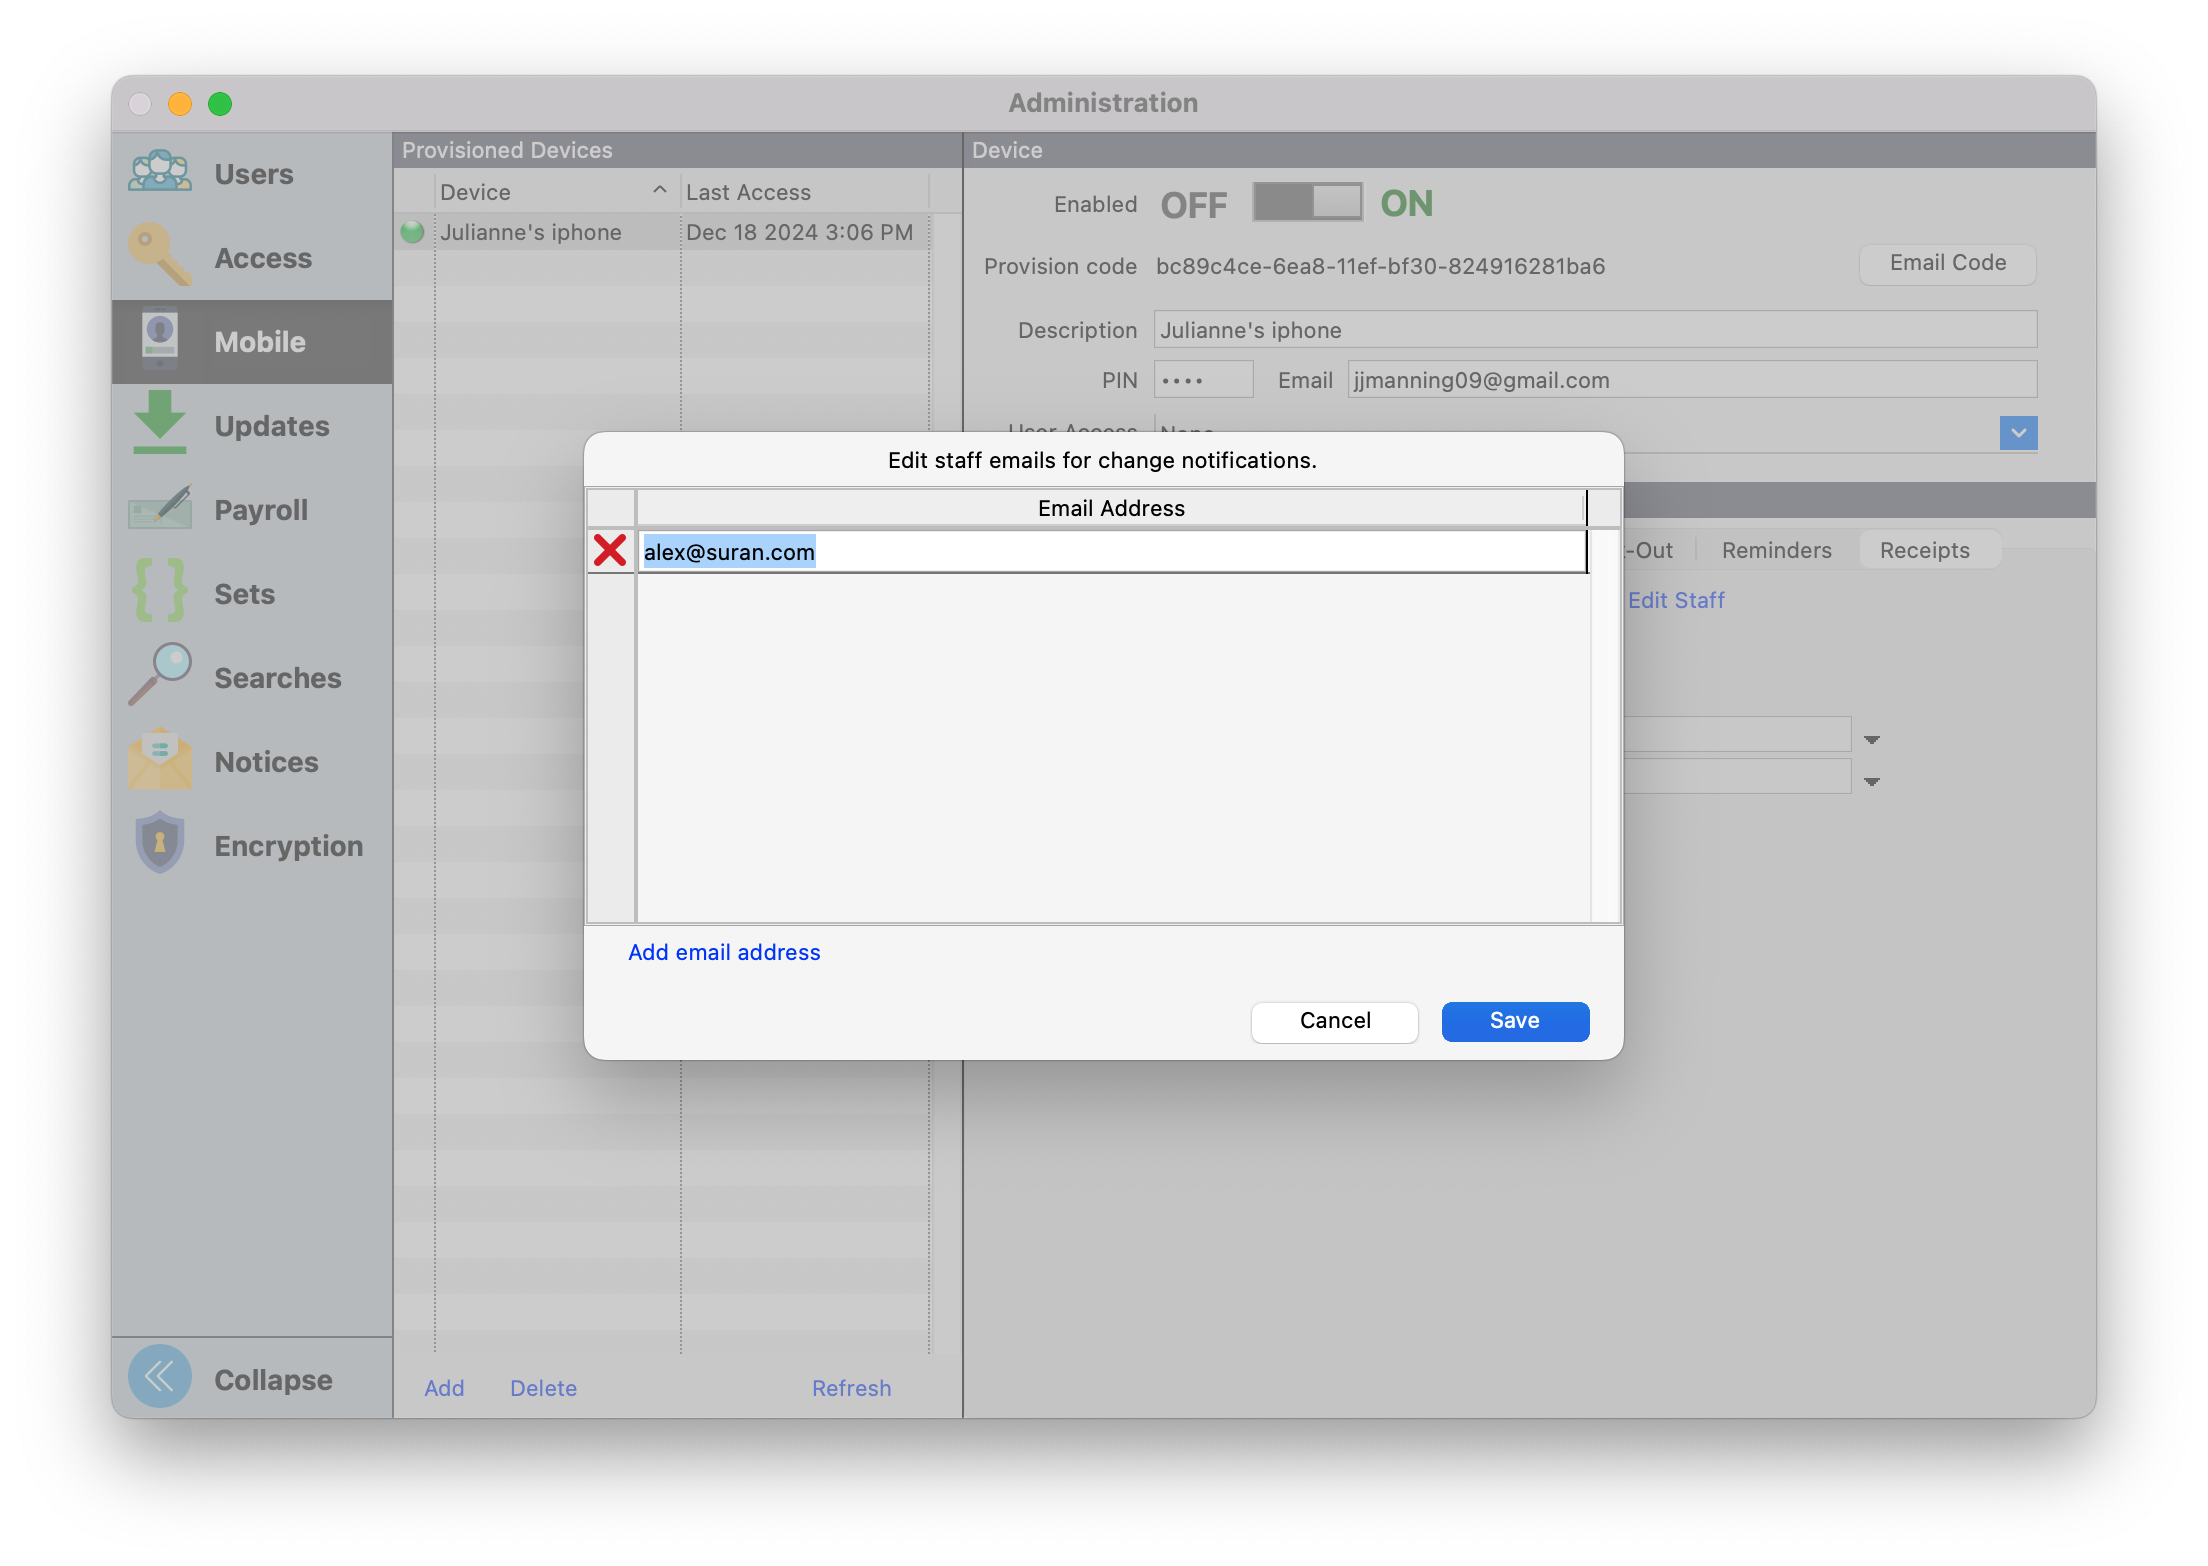Open Searches via the magnifying glass icon
The width and height of the screenshot is (2208, 1566).
tap(160, 675)
